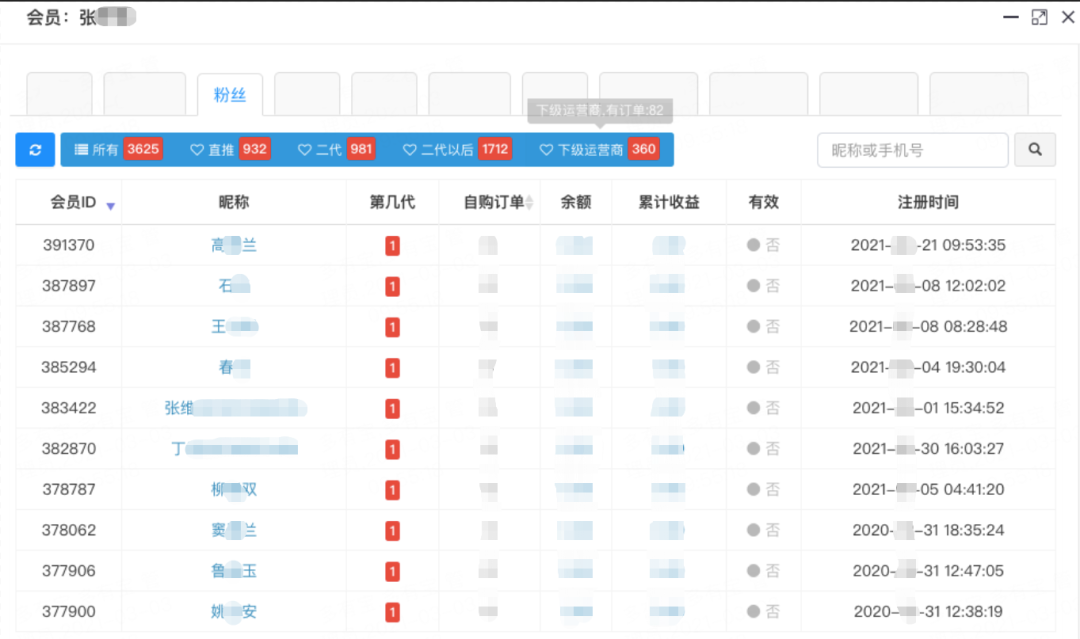Switch to the 粉丝 tab
This screenshot has width=1080, height=639.
[230, 95]
